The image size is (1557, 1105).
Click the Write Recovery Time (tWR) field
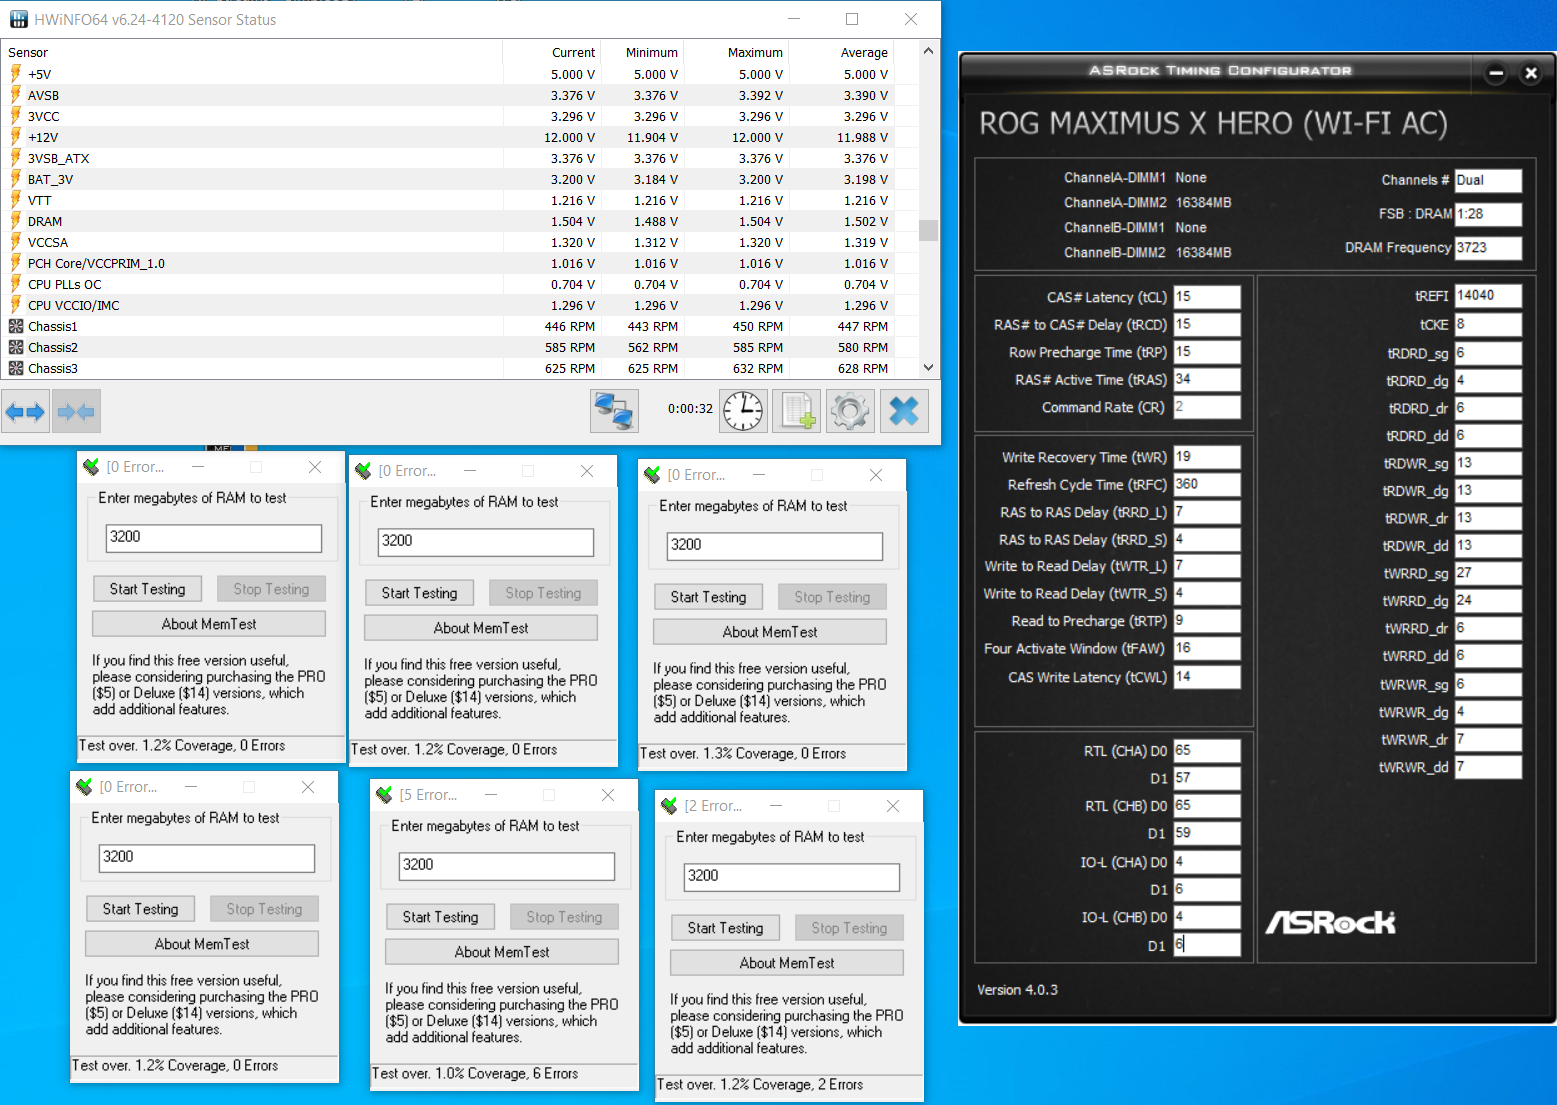coord(1207,457)
